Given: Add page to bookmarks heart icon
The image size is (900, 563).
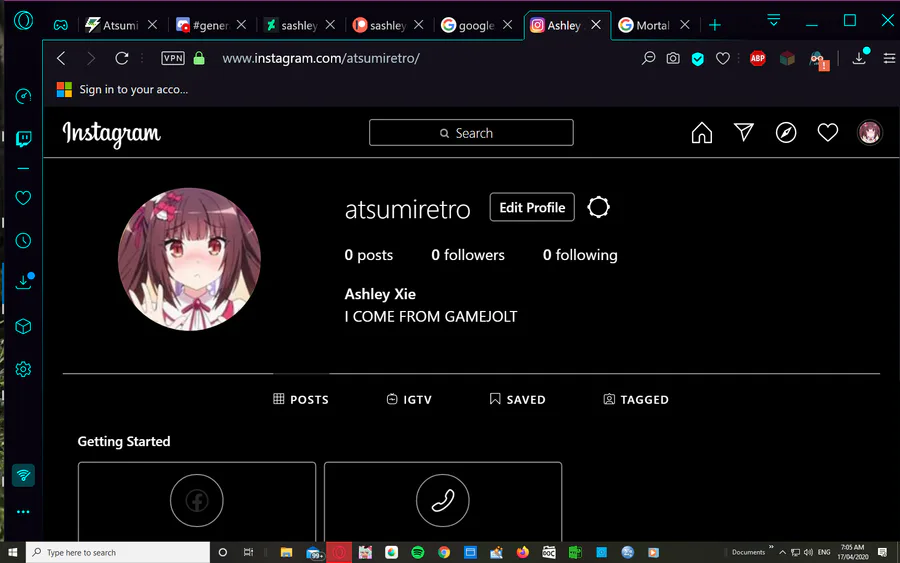Looking at the screenshot, I should pos(723,58).
